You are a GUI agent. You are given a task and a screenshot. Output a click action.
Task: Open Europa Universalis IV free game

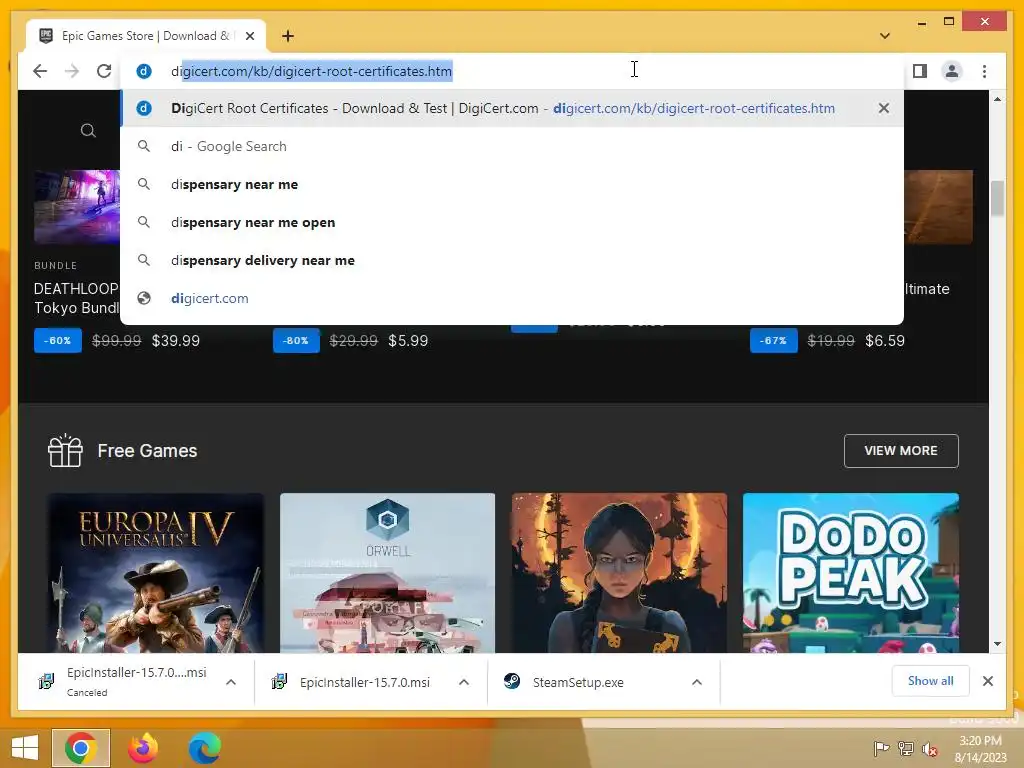(155, 573)
